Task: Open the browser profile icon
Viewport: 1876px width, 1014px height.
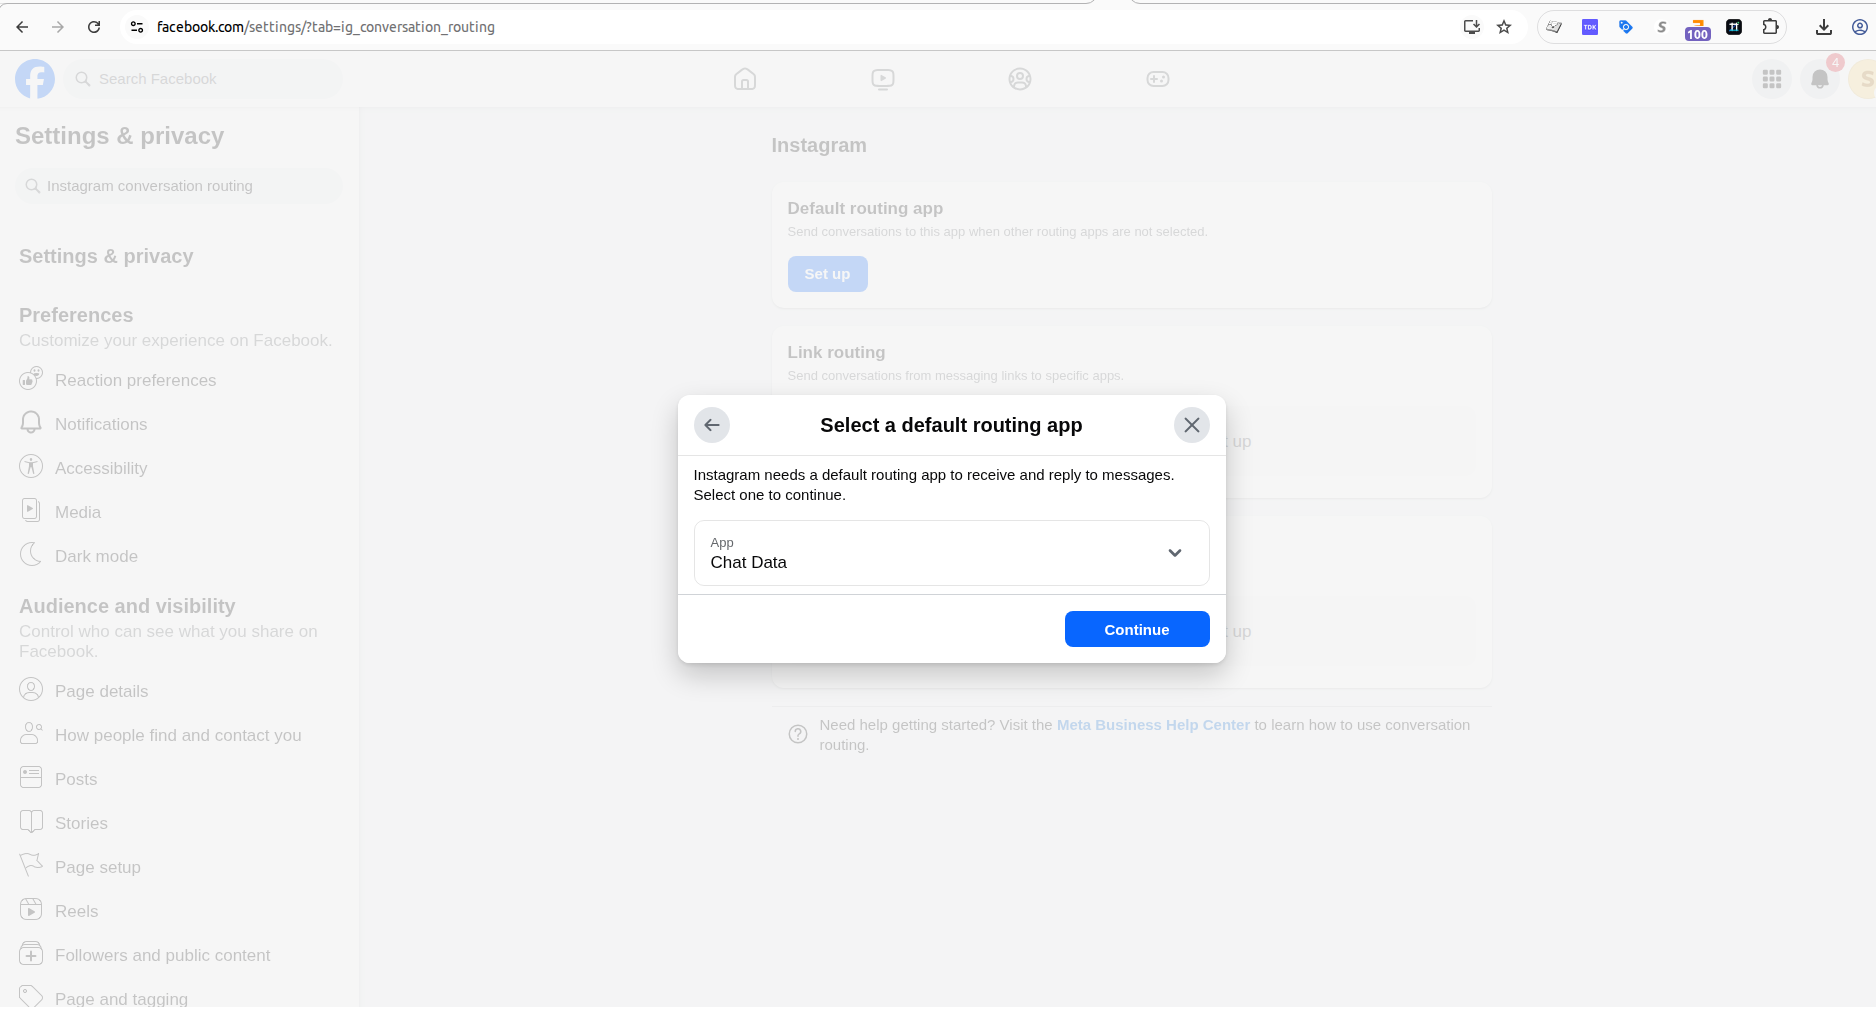Action: (x=1860, y=27)
